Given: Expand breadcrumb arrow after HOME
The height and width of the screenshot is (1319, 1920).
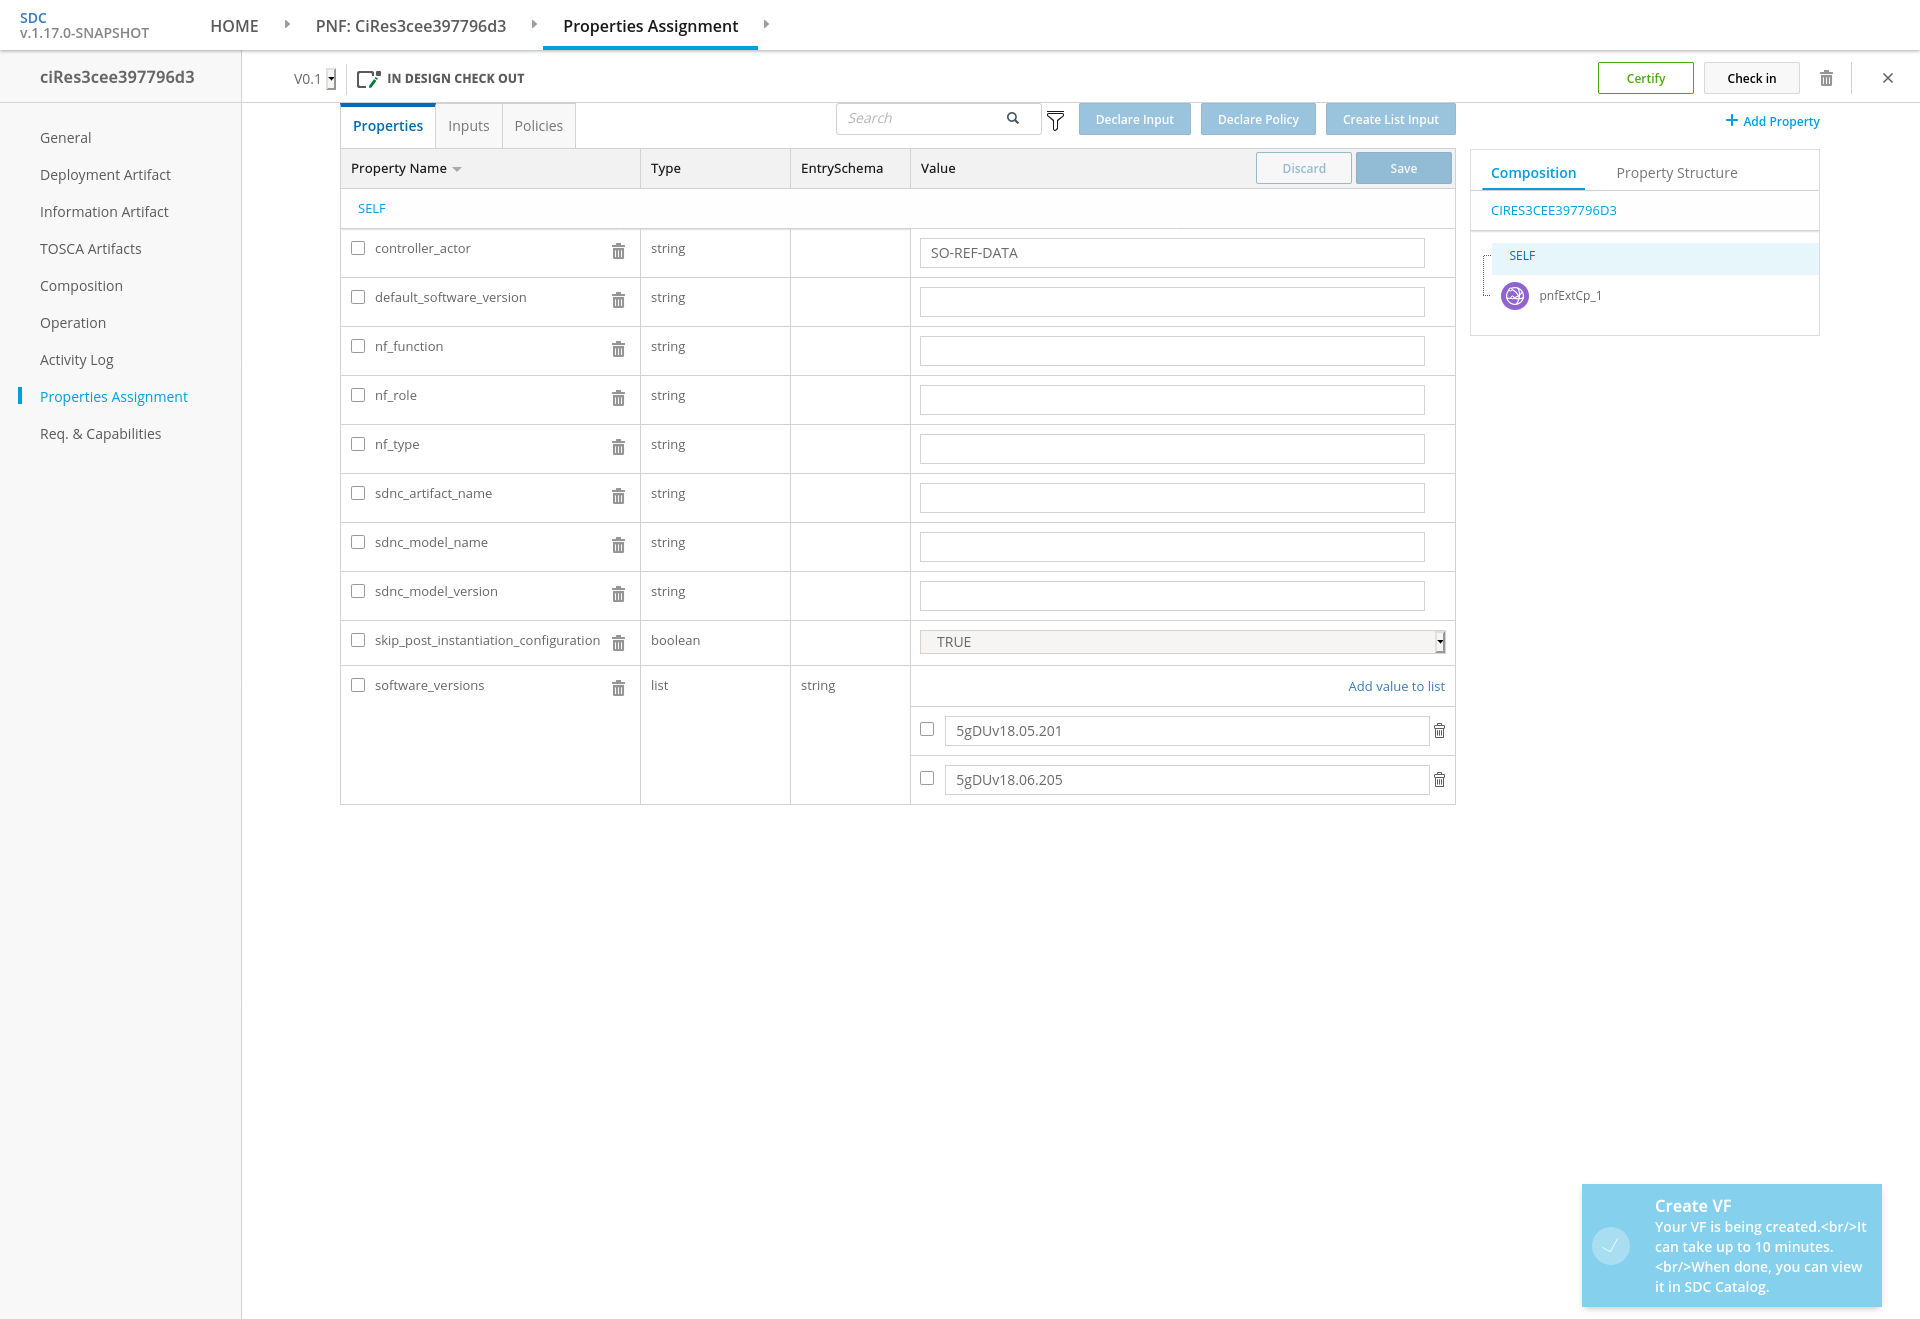Looking at the screenshot, I should (287, 24).
